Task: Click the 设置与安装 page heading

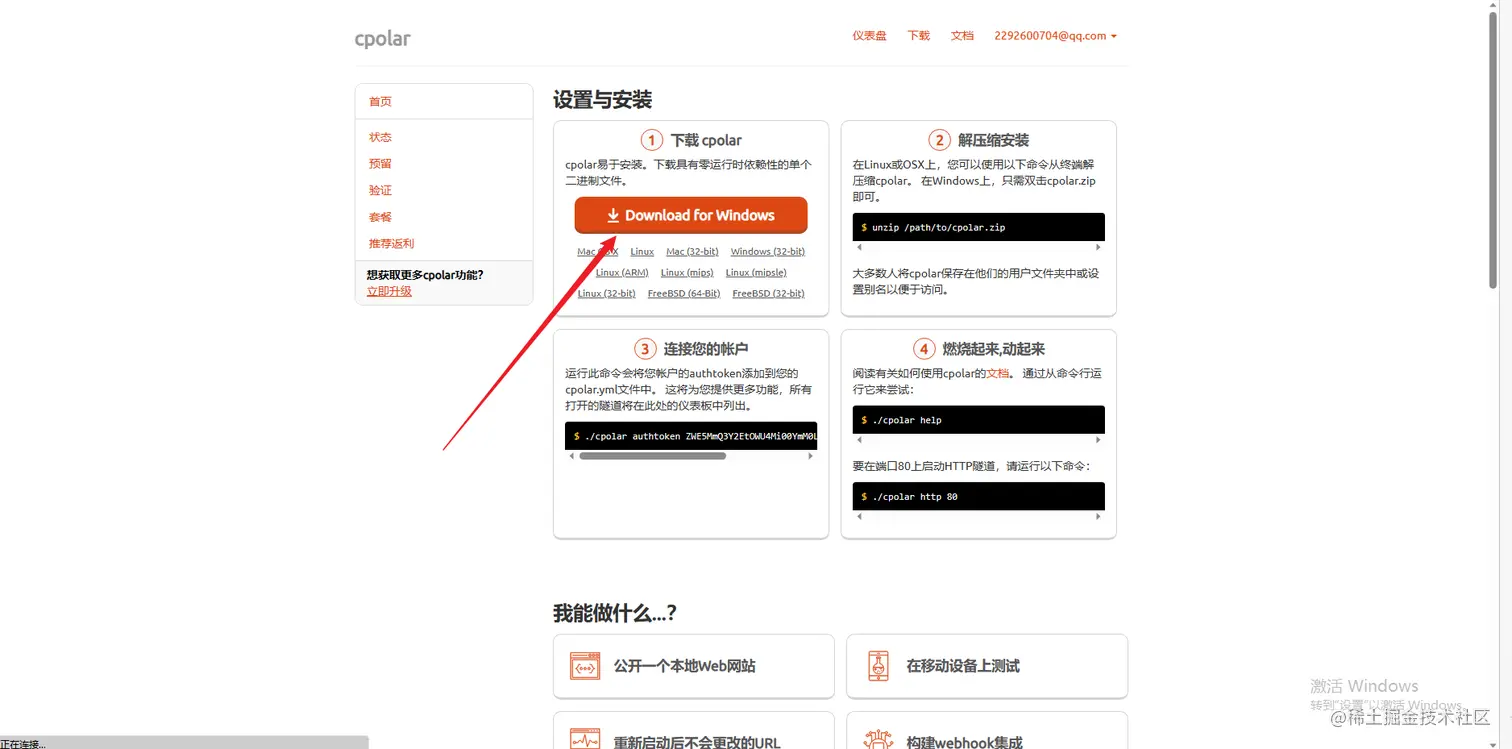Action: [602, 99]
